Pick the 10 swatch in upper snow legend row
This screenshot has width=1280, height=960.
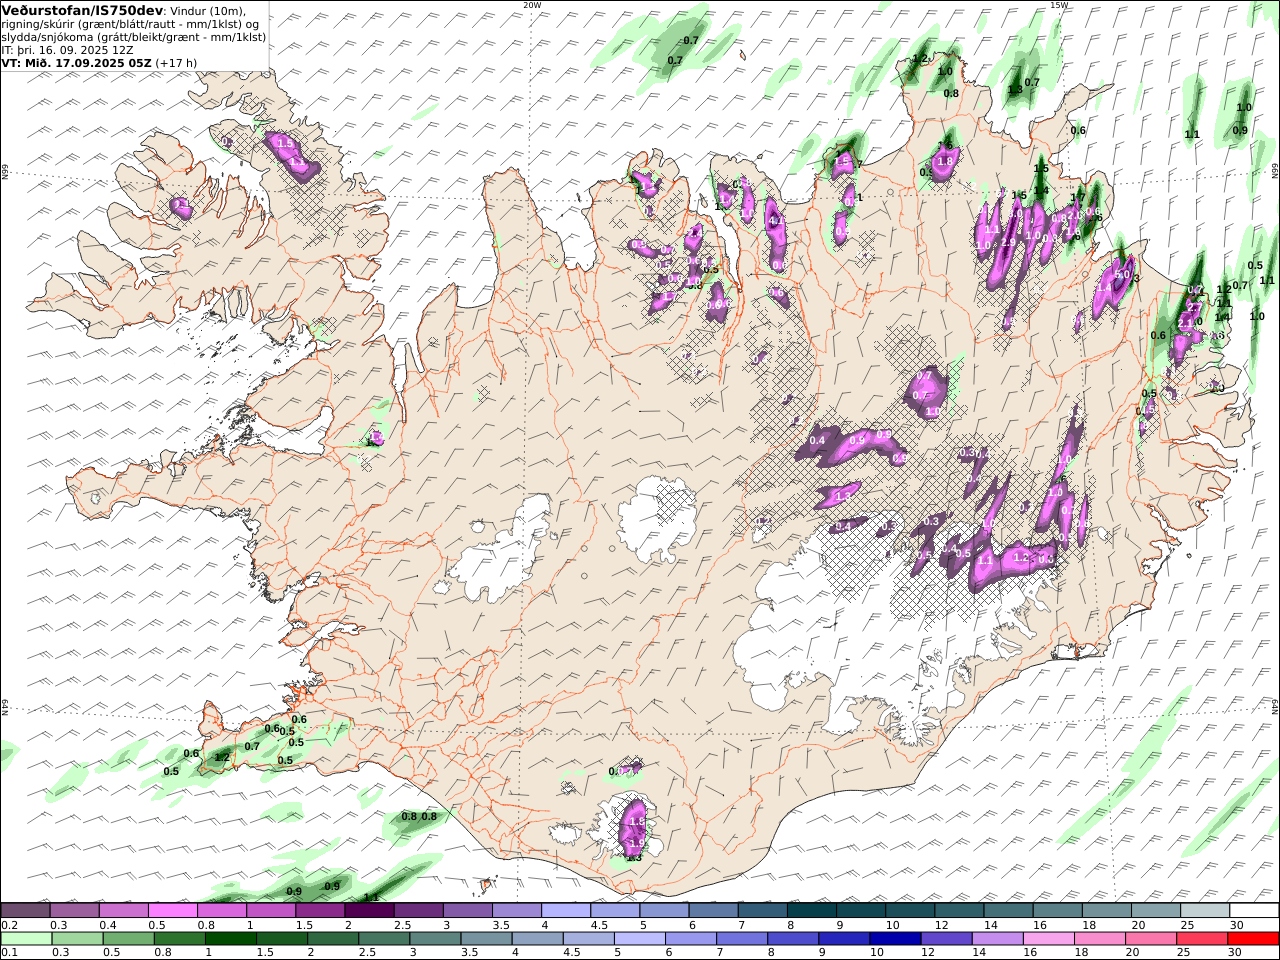[910, 911]
